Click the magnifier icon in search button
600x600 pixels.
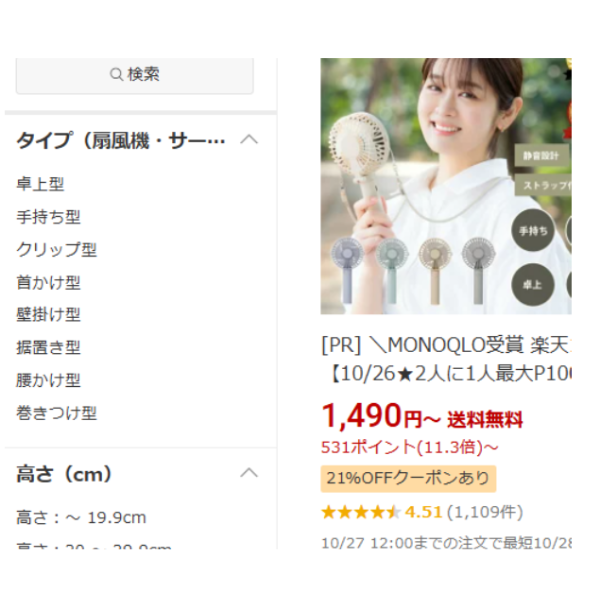pos(116,74)
